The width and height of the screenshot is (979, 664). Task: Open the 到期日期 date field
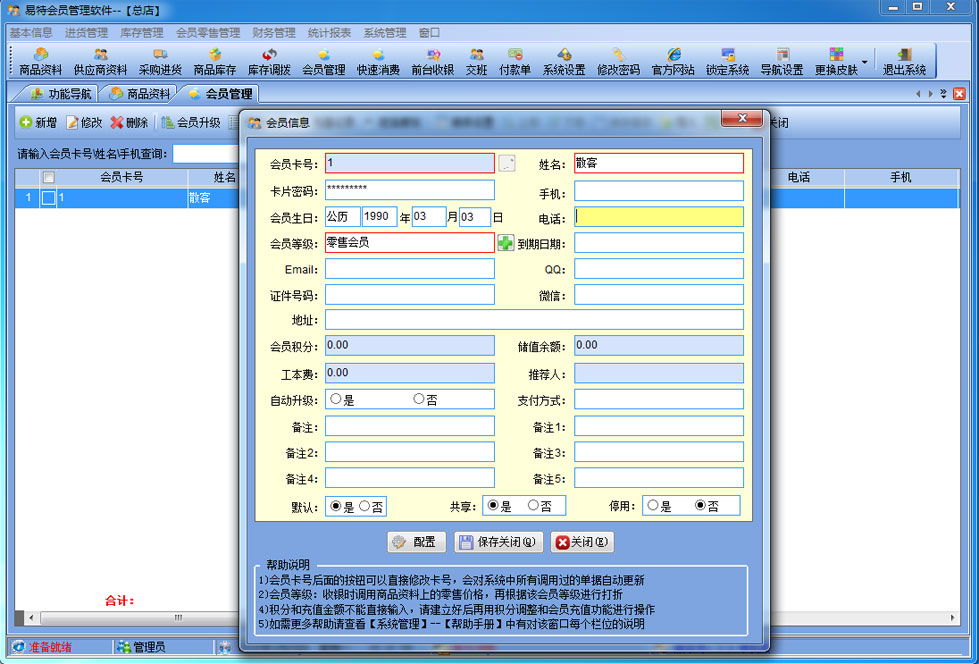click(x=658, y=243)
